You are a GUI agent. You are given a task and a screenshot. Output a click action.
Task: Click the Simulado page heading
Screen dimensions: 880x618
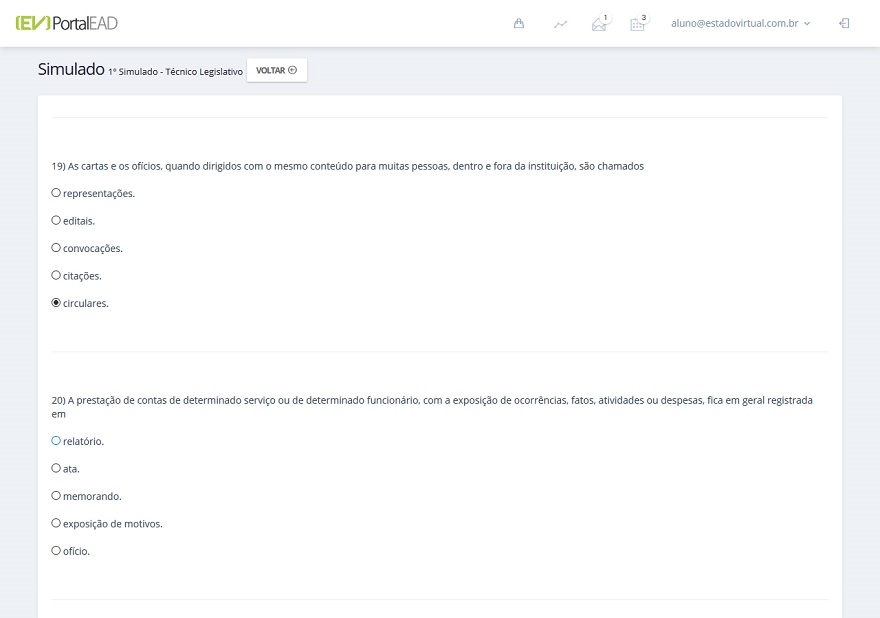coord(71,69)
